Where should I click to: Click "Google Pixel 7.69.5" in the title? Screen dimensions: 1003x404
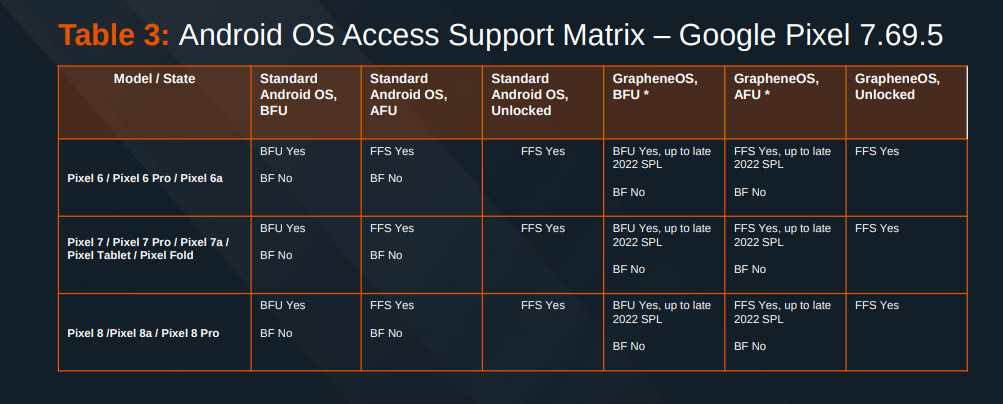pos(811,36)
